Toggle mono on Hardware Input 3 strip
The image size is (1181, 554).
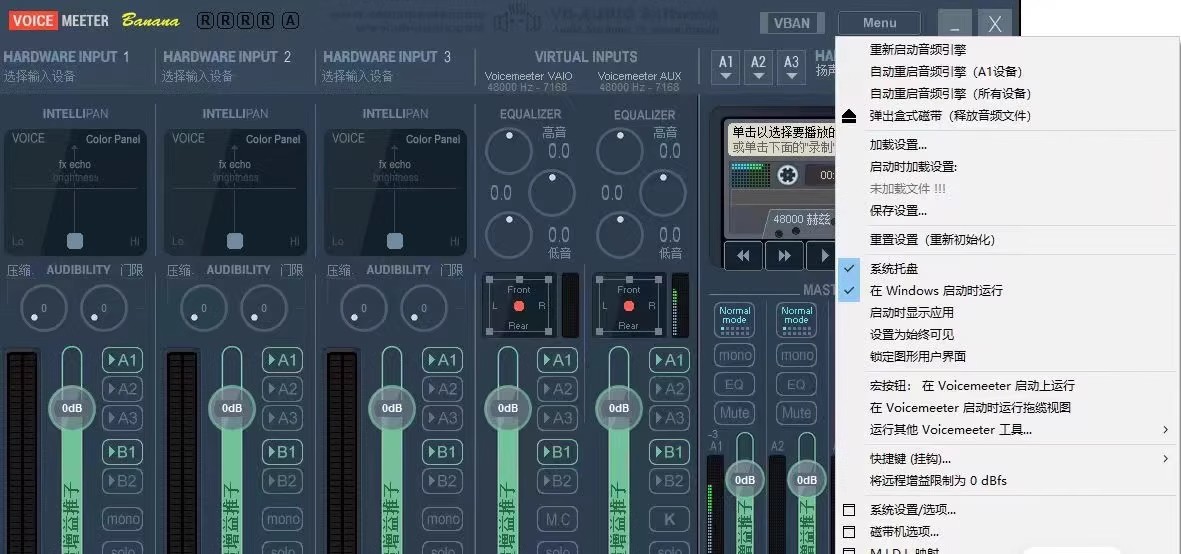(x=442, y=519)
